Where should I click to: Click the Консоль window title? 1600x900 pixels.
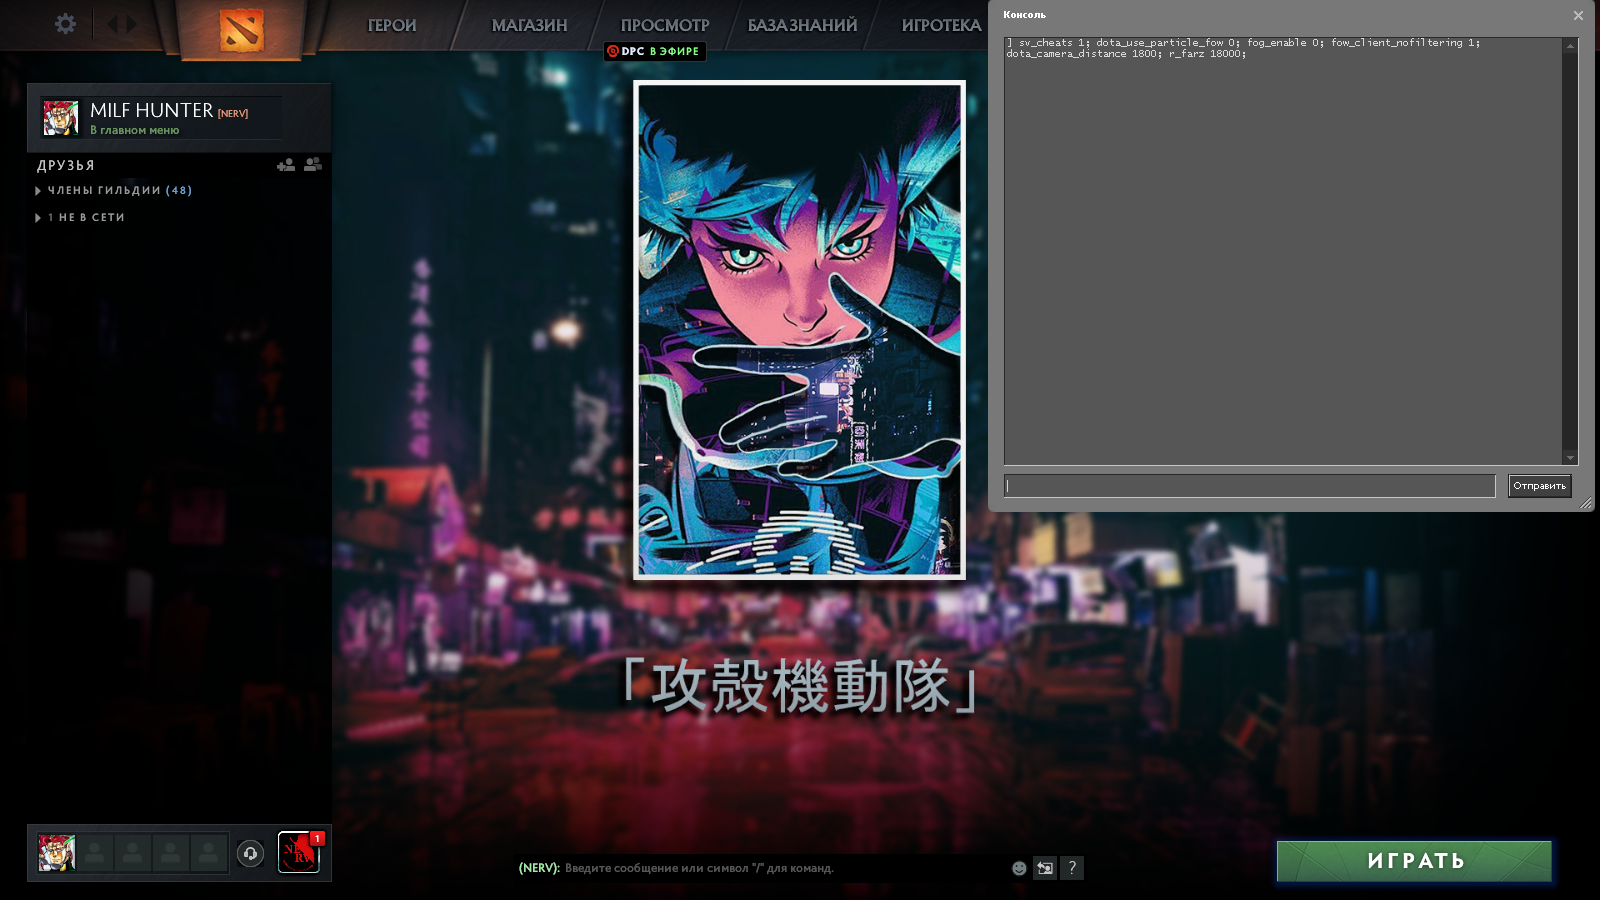click(x=1024, y=15)
